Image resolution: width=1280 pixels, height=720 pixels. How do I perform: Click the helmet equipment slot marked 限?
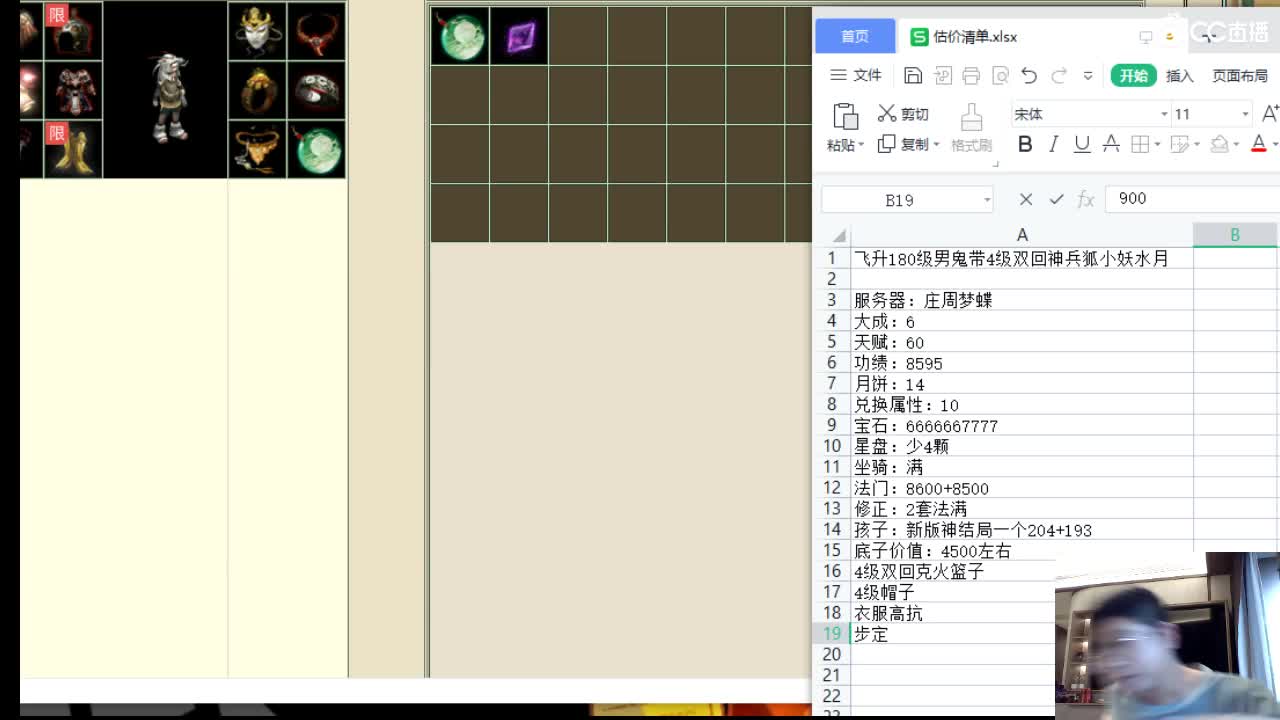pyautogui.click(x=73, y=31)
